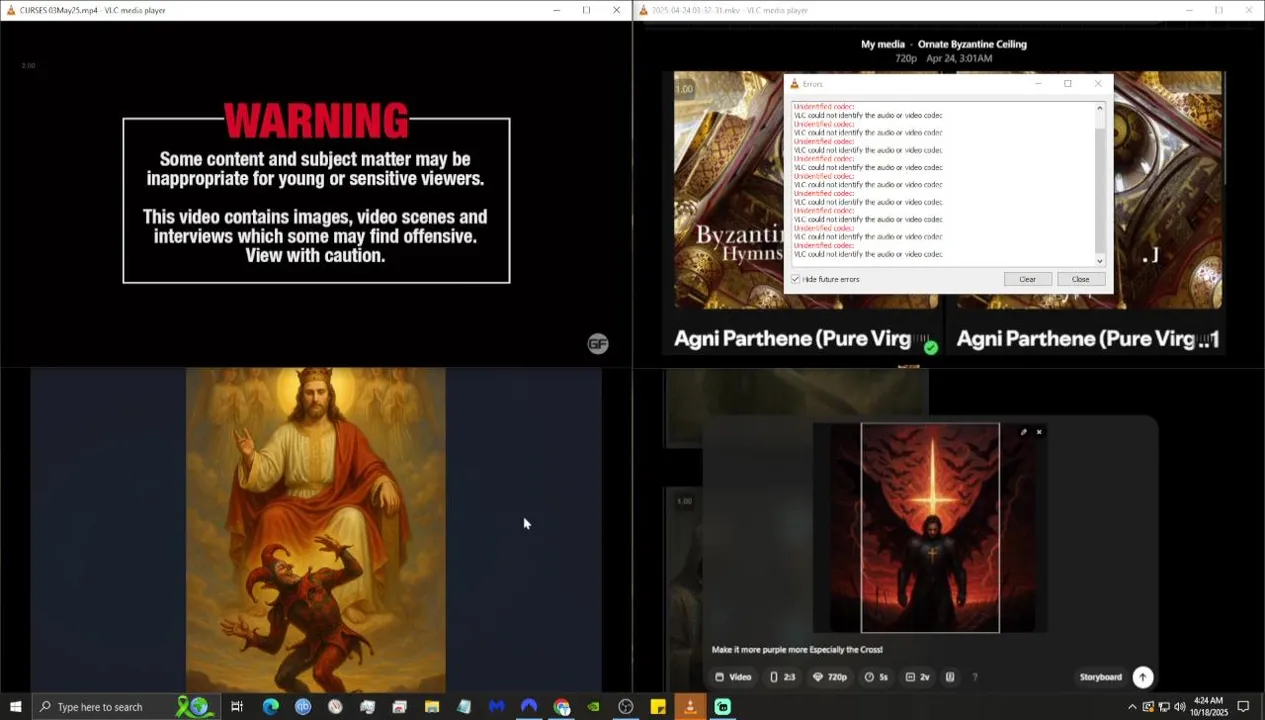Open the green app icon after VLC in taskbar
The image size is (1265, 720).
pos(722,707)
